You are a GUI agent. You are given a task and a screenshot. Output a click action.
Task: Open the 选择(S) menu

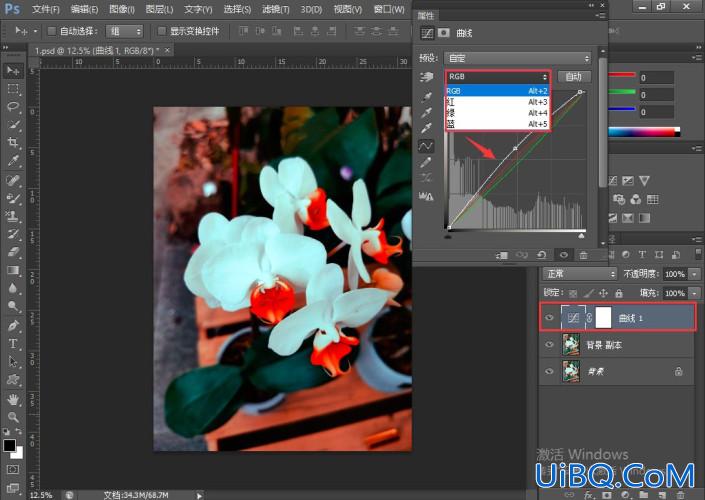point(237,9)
